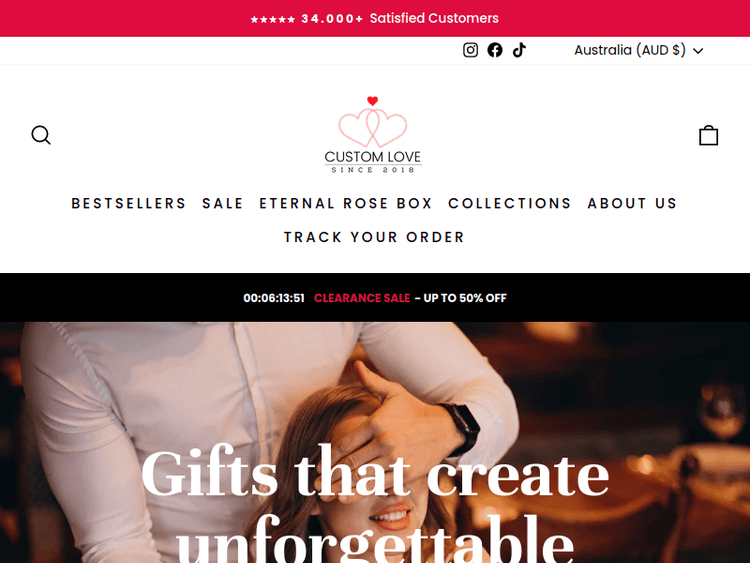Open the Instagram social link
This screenshot has width=750, height=563.
tap(470, 50)
